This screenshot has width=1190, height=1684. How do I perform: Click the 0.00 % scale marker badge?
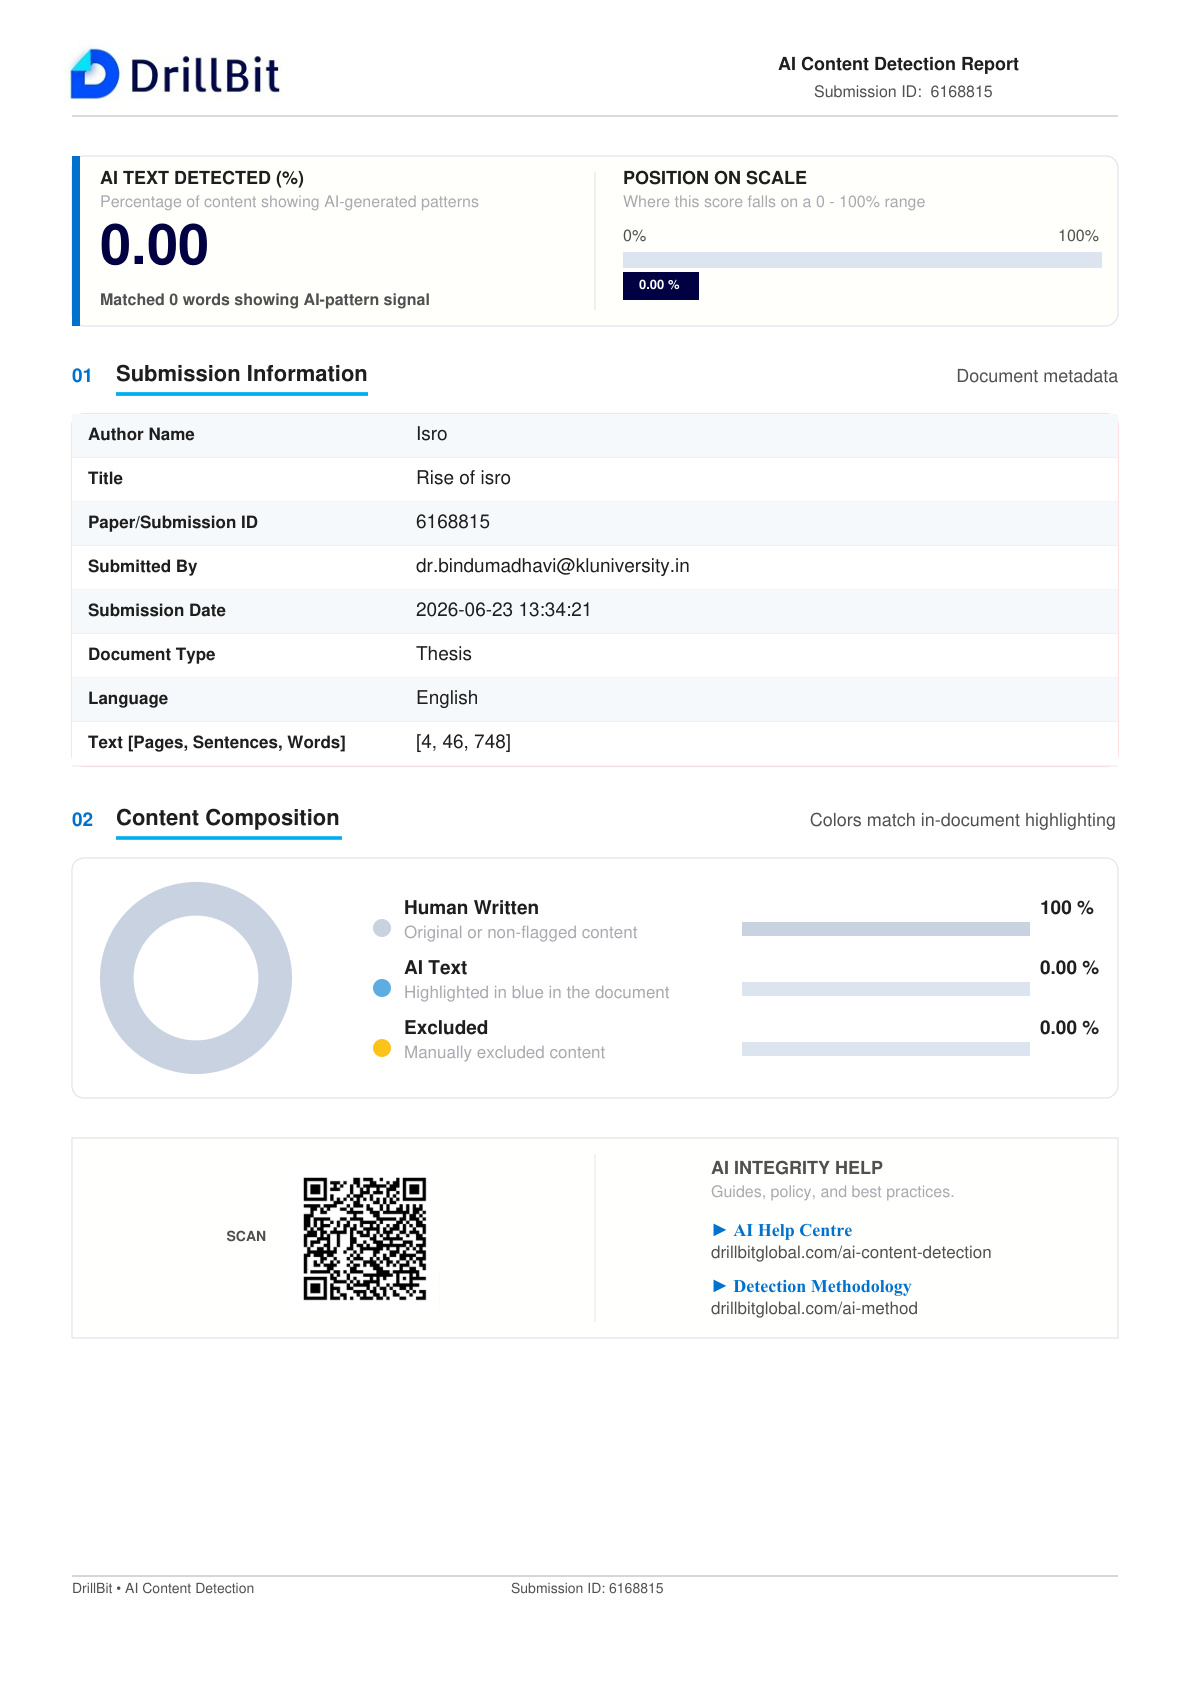(x=660, y=285)
